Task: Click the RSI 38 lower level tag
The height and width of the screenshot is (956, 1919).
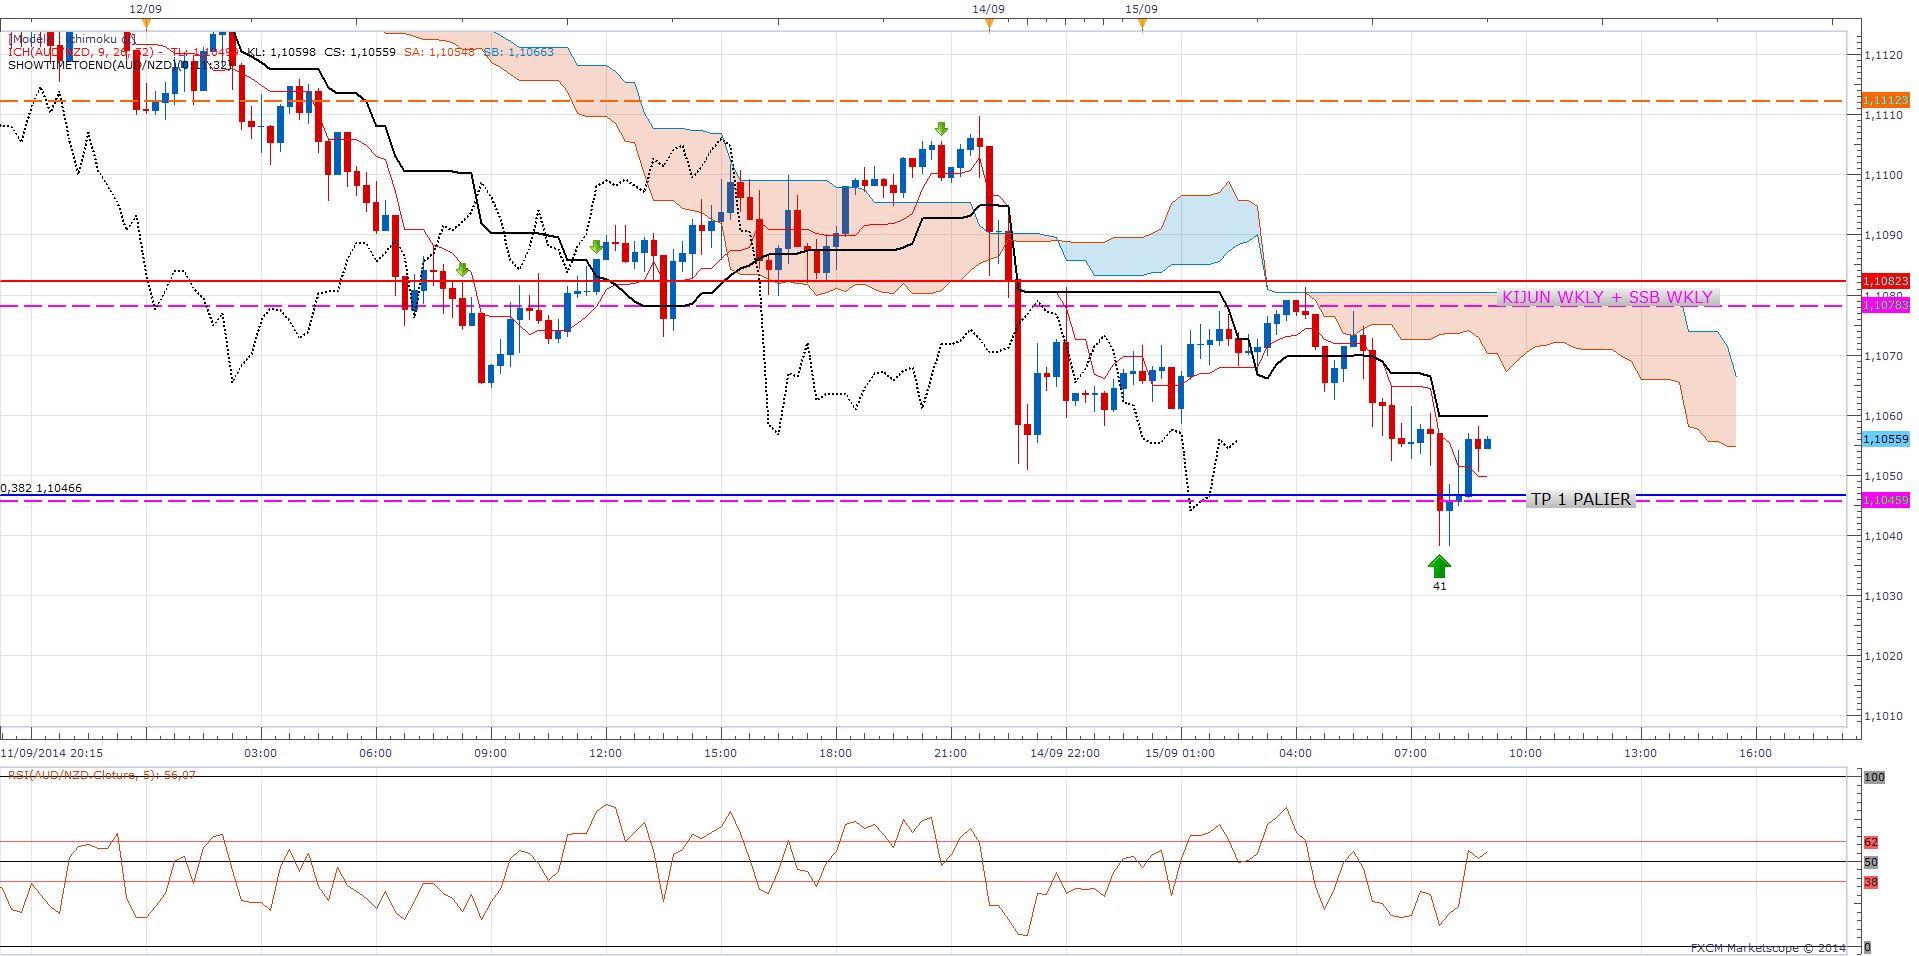Action: (x=1871, y=882)
